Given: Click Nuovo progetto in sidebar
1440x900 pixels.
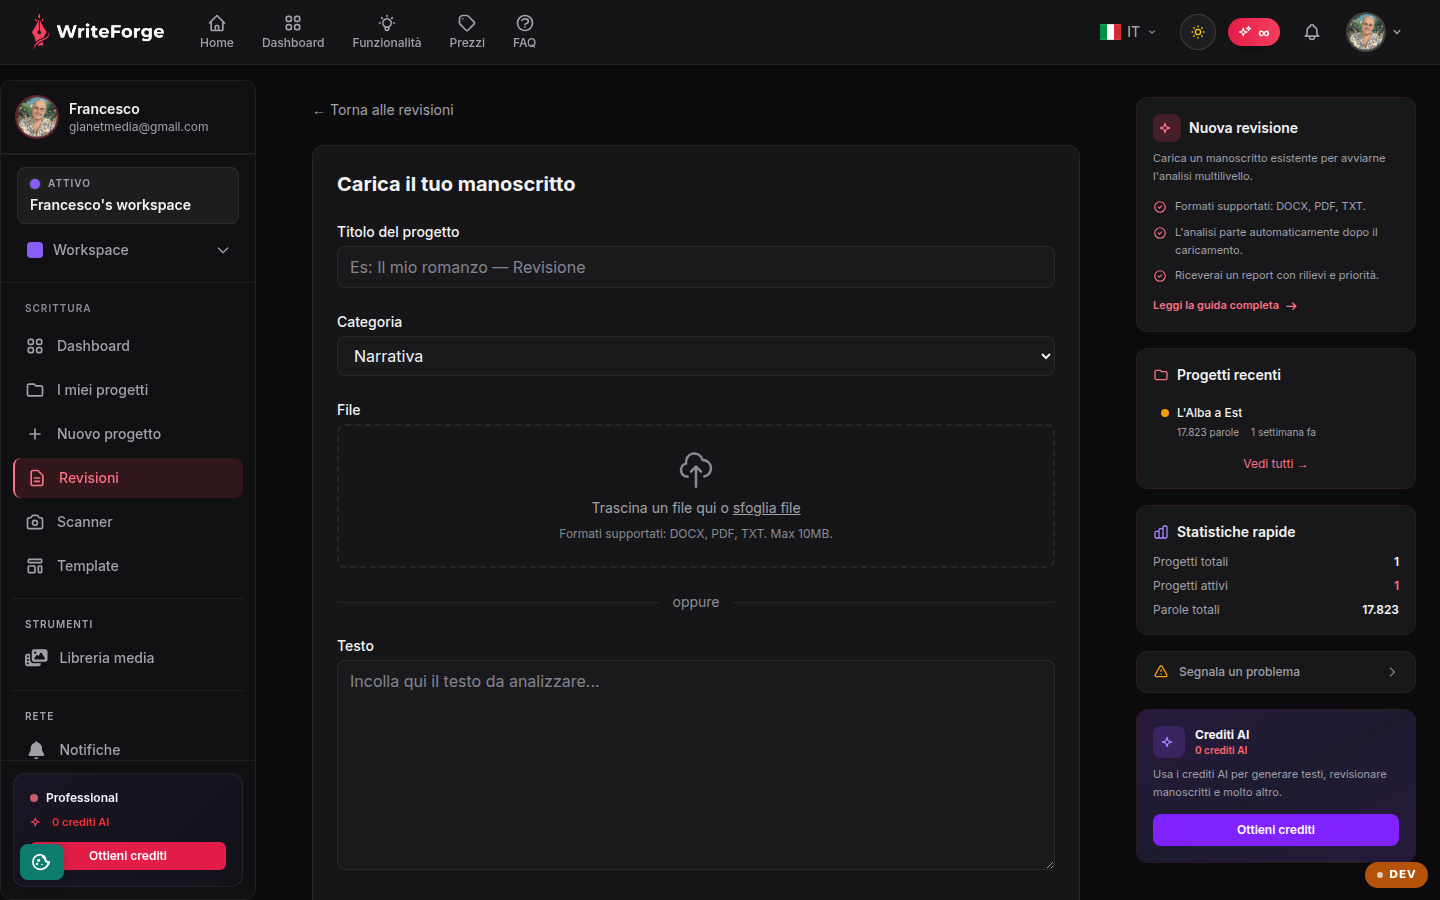Looking at the screenshot, I should [128, 434].
